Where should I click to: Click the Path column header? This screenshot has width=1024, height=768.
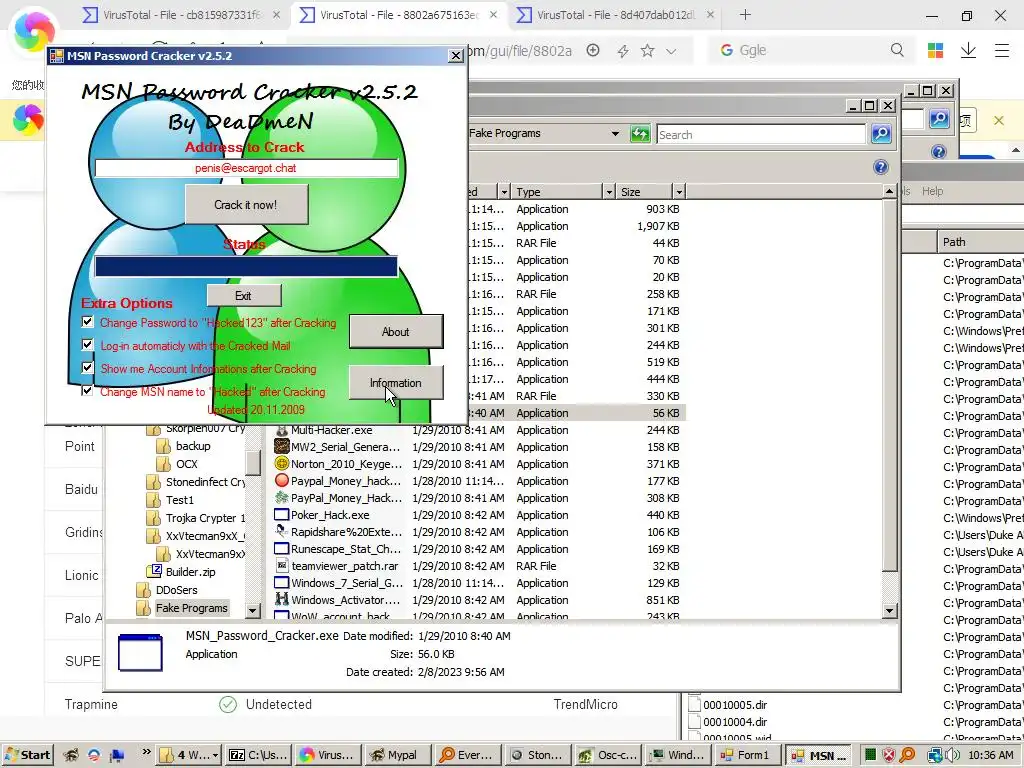tap(980, 242)
